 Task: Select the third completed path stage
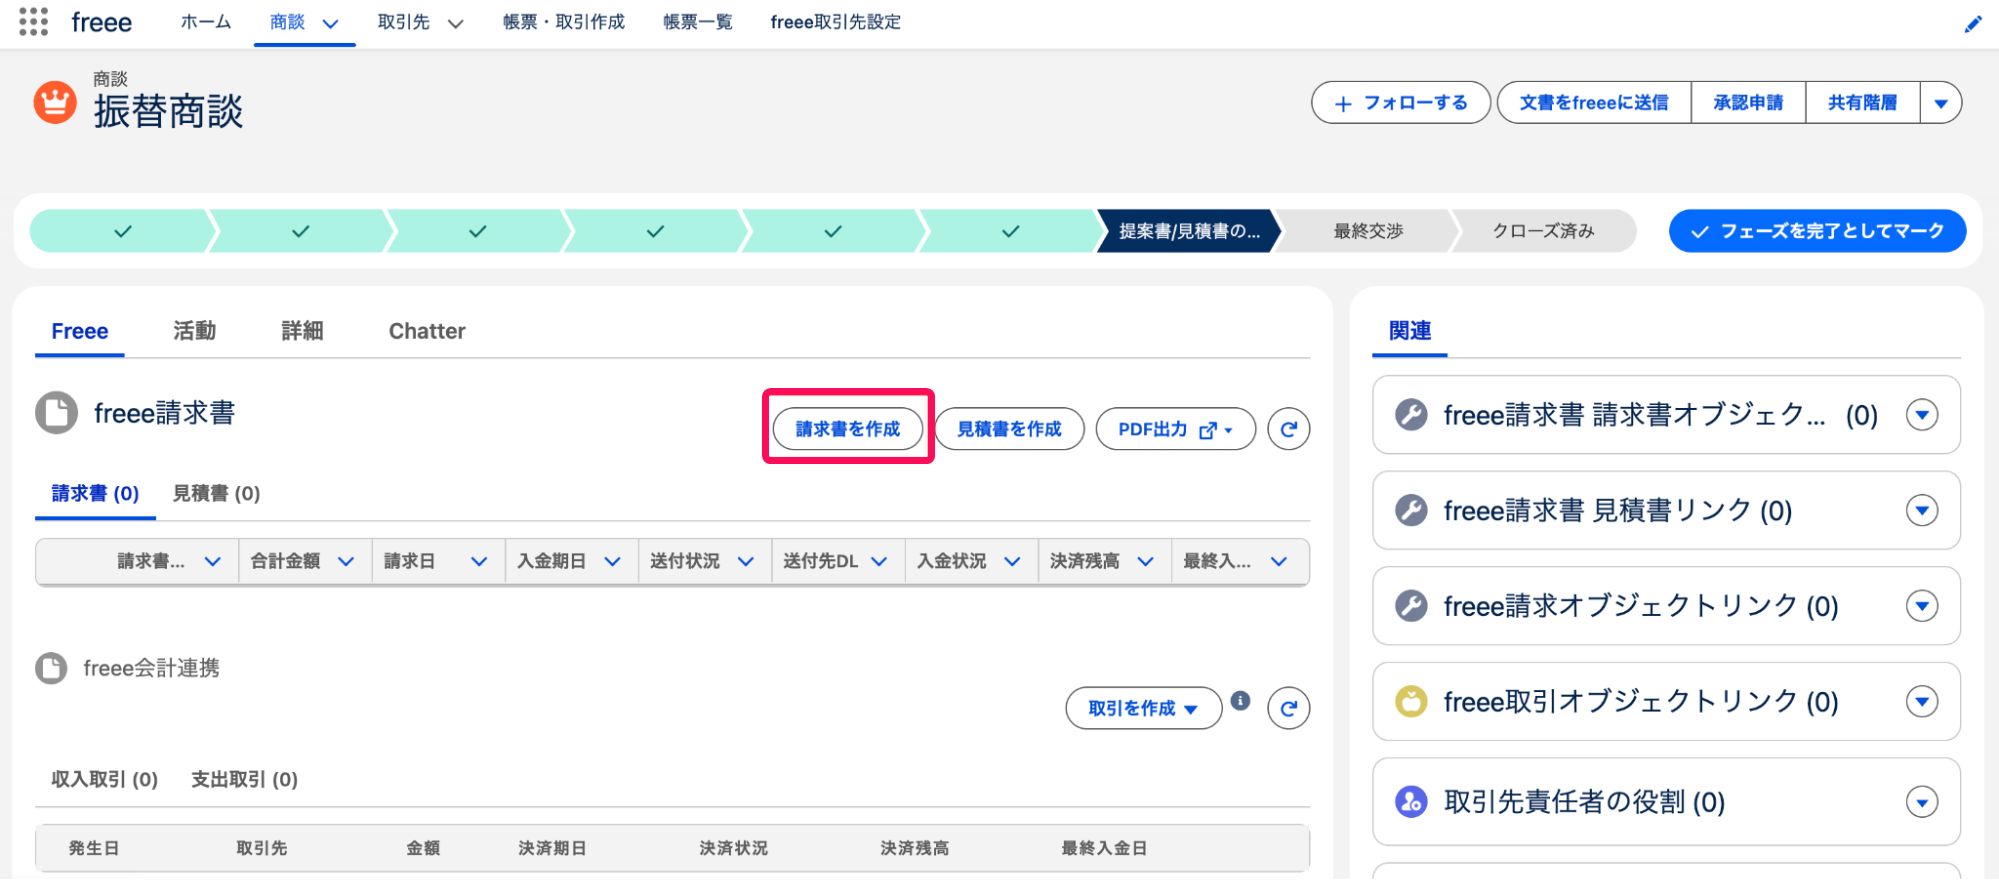click(478, 231)
